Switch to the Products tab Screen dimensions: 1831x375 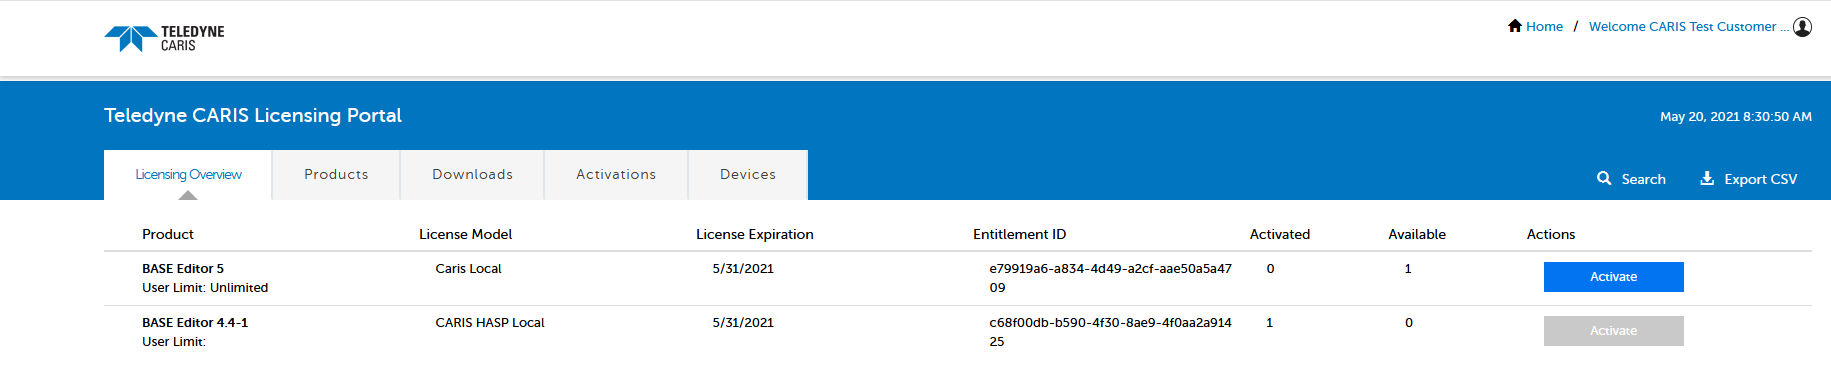336,175
